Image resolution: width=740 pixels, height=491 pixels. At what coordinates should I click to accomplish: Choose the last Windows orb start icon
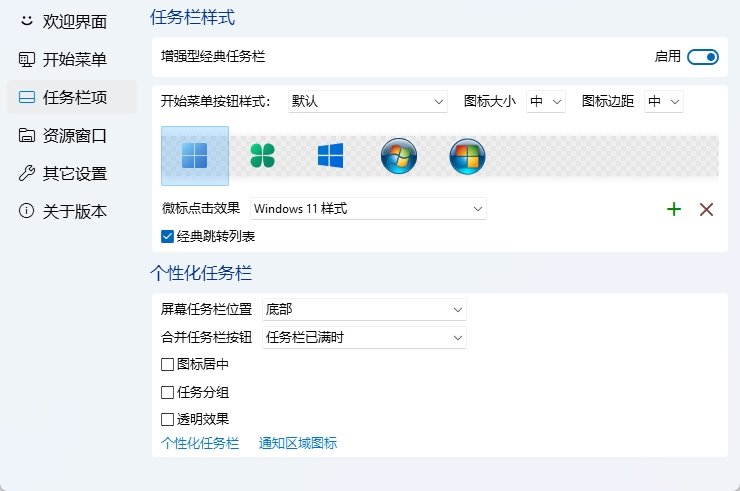(467, 156)
